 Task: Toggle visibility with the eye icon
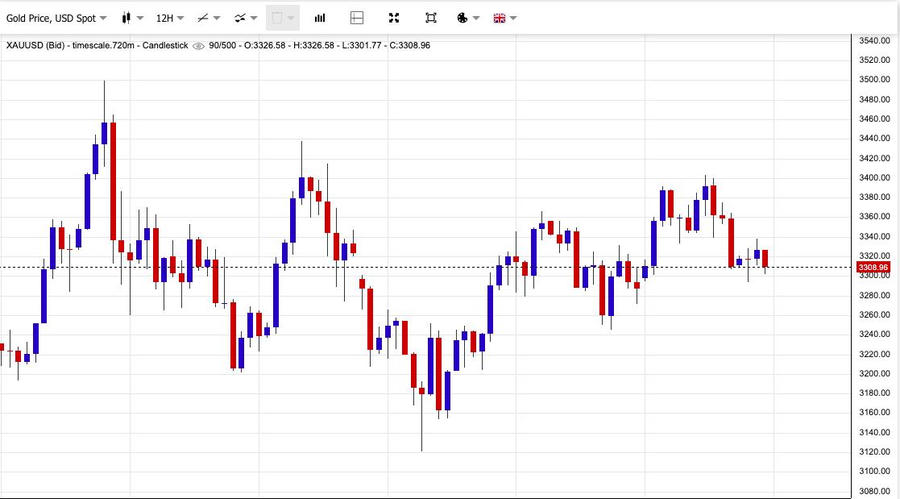point(199,45)
